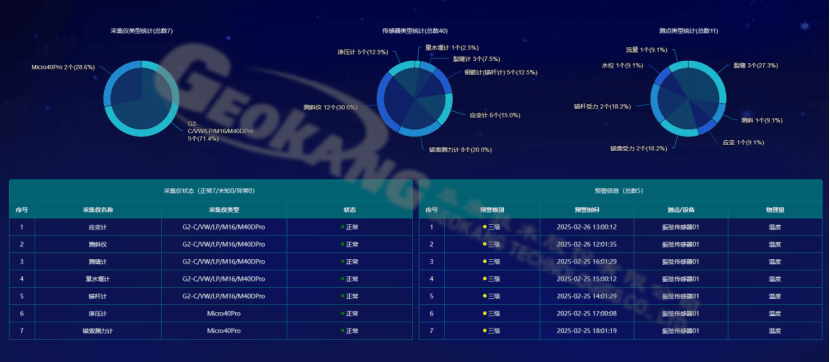830x362 pixels.
Task: Select collector name '锚杆计' in row 5
Action: tap(97, 296)
